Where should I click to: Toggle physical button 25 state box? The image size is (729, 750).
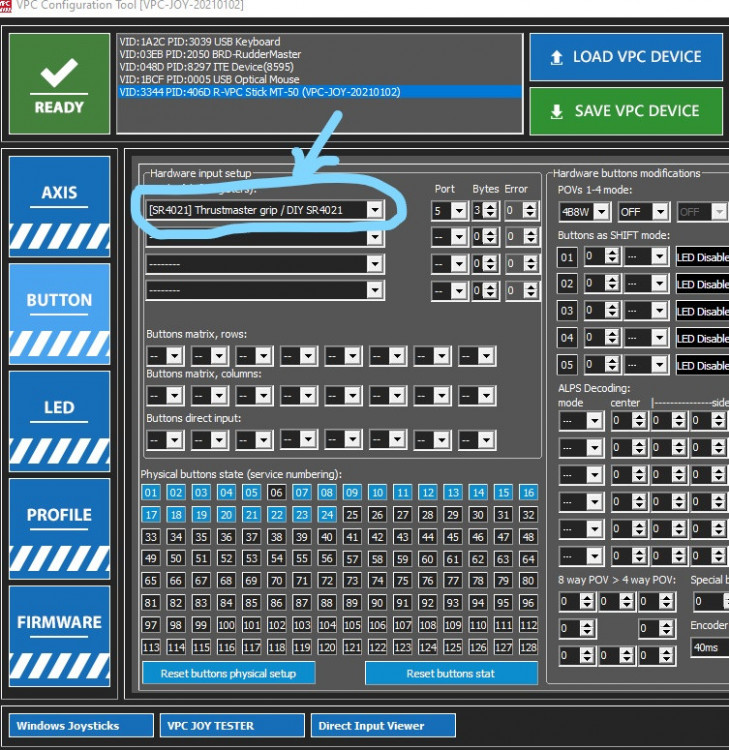(x=352, y=514)
